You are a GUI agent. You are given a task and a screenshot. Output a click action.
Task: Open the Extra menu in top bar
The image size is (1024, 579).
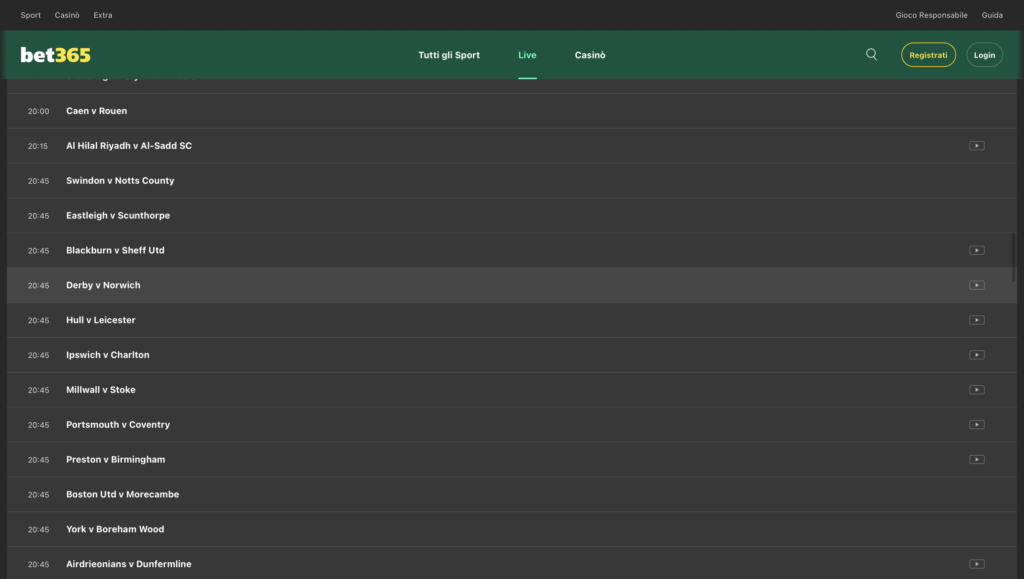click(x=103, y=15)
